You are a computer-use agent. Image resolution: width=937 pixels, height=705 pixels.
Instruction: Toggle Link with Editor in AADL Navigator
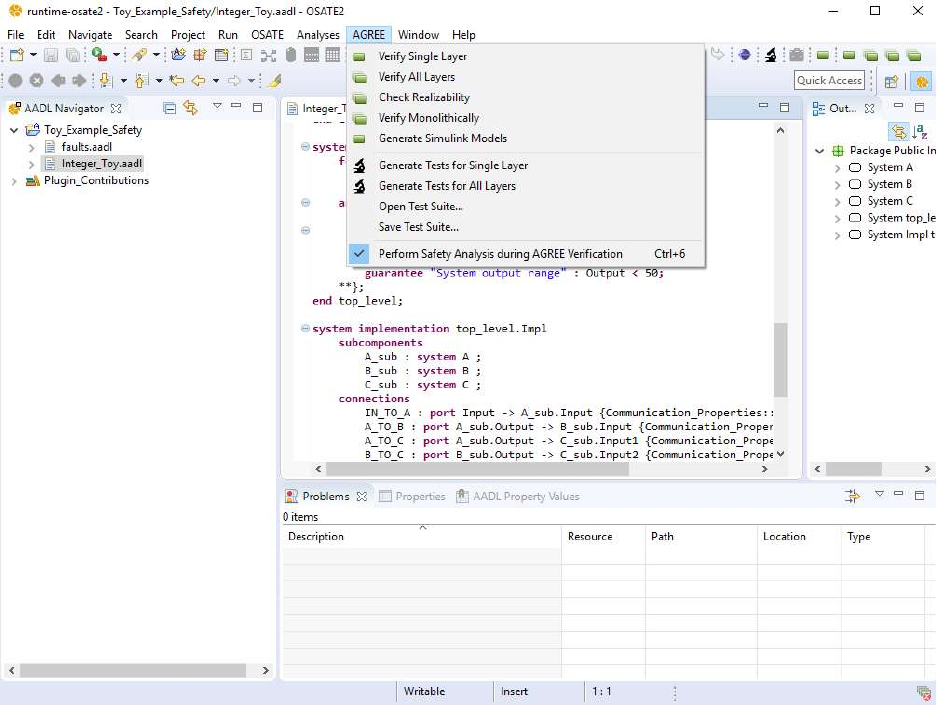[x=190, y=108]
